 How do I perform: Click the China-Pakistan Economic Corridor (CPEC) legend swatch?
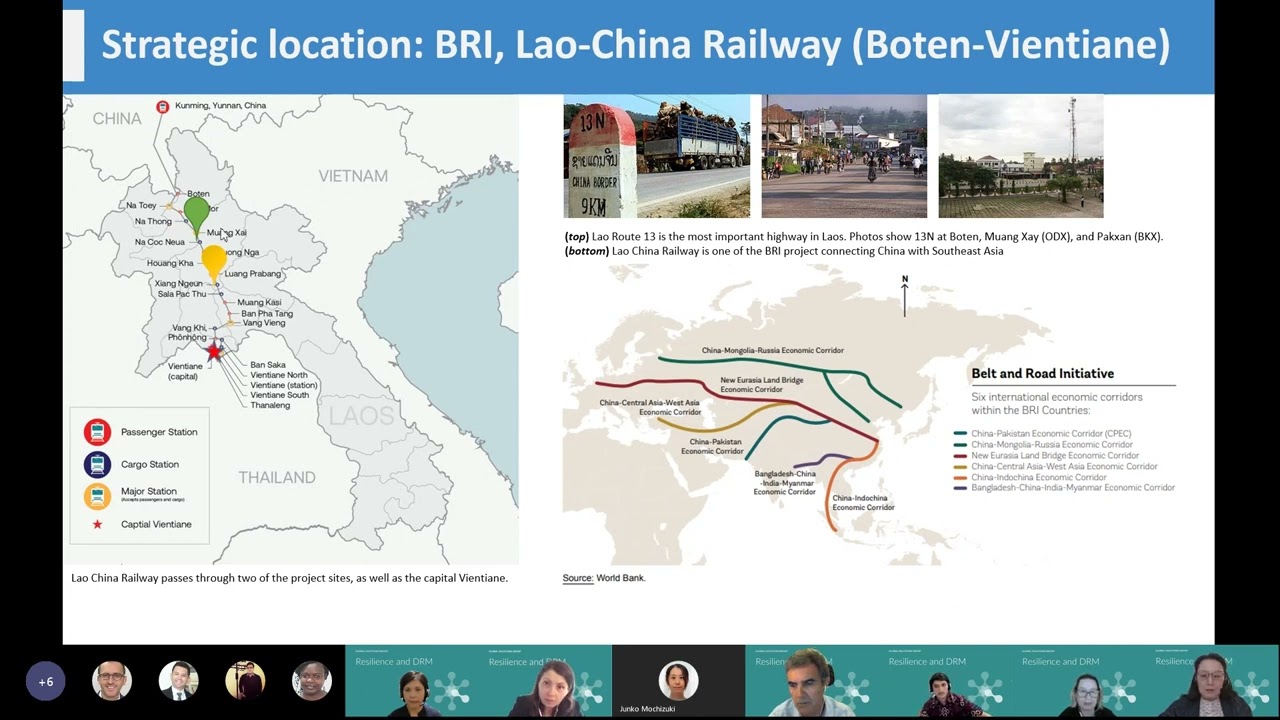tap(960, 434)
